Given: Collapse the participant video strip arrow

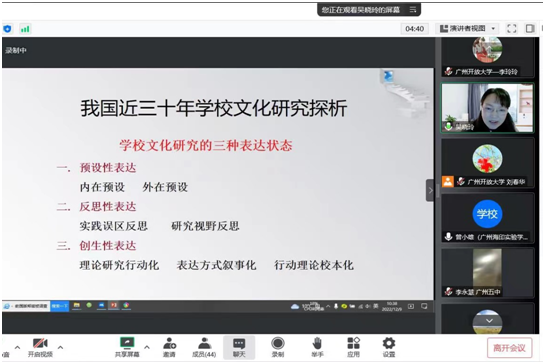Looking at the screenshot, I should tap(430, 190).
